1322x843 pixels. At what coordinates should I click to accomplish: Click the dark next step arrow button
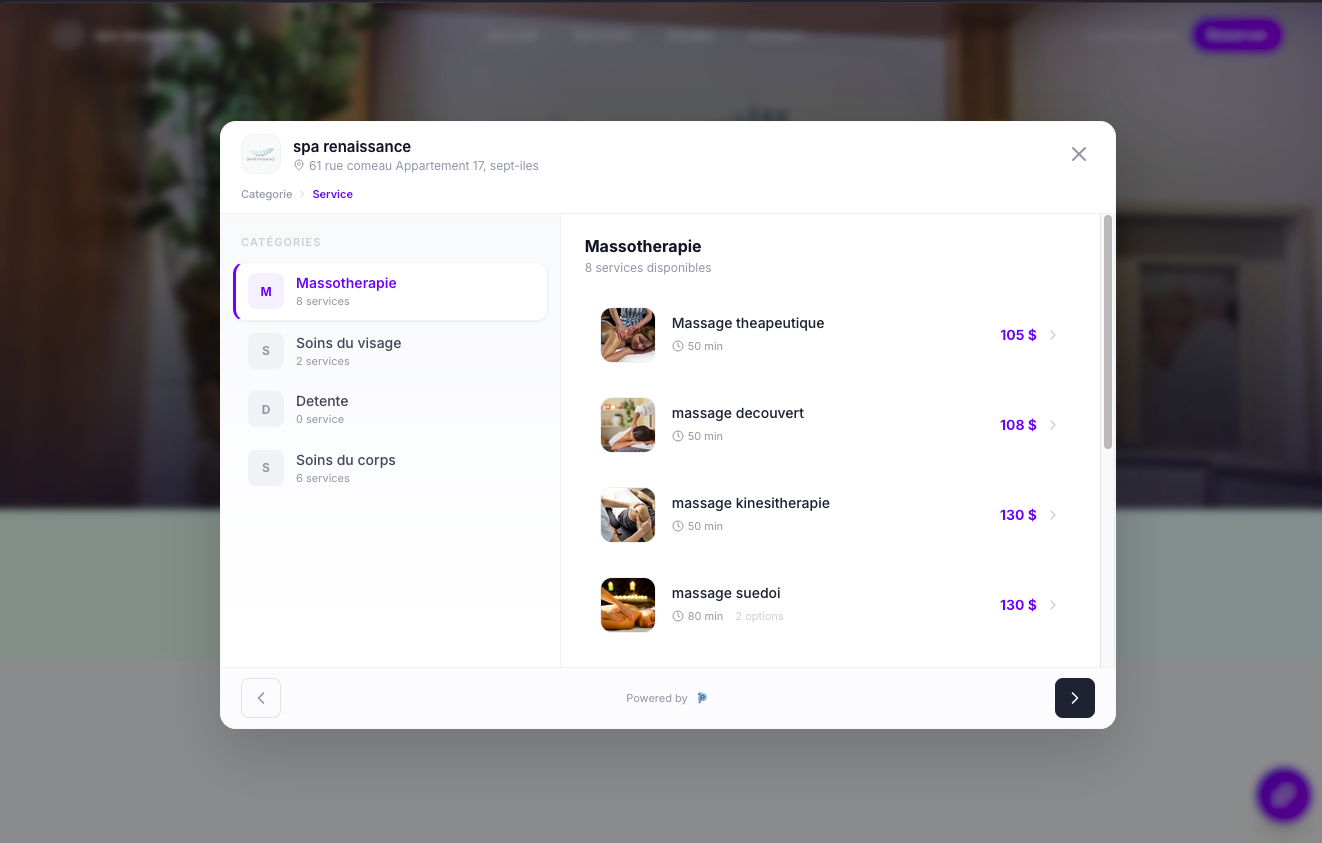coord(1075,698)
